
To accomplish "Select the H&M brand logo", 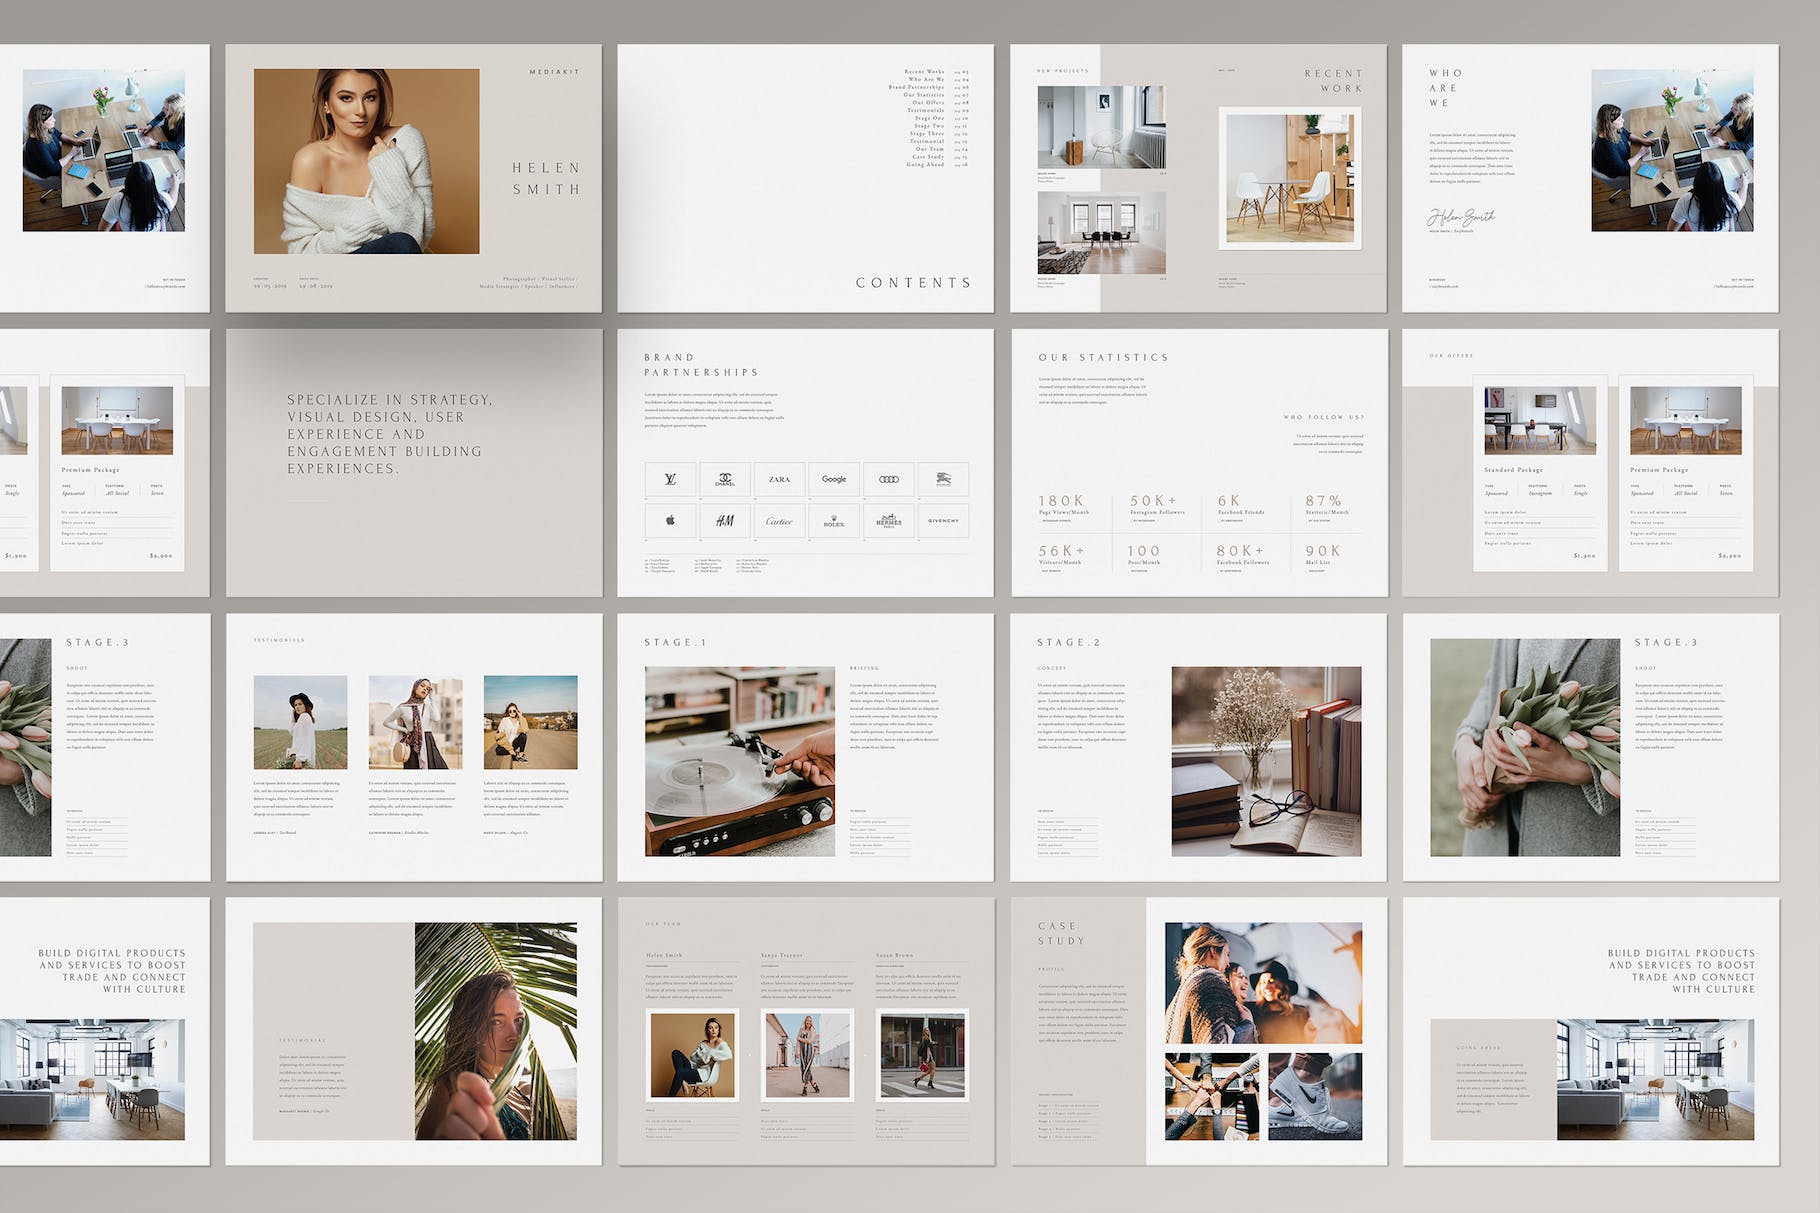I will (725, 521).
